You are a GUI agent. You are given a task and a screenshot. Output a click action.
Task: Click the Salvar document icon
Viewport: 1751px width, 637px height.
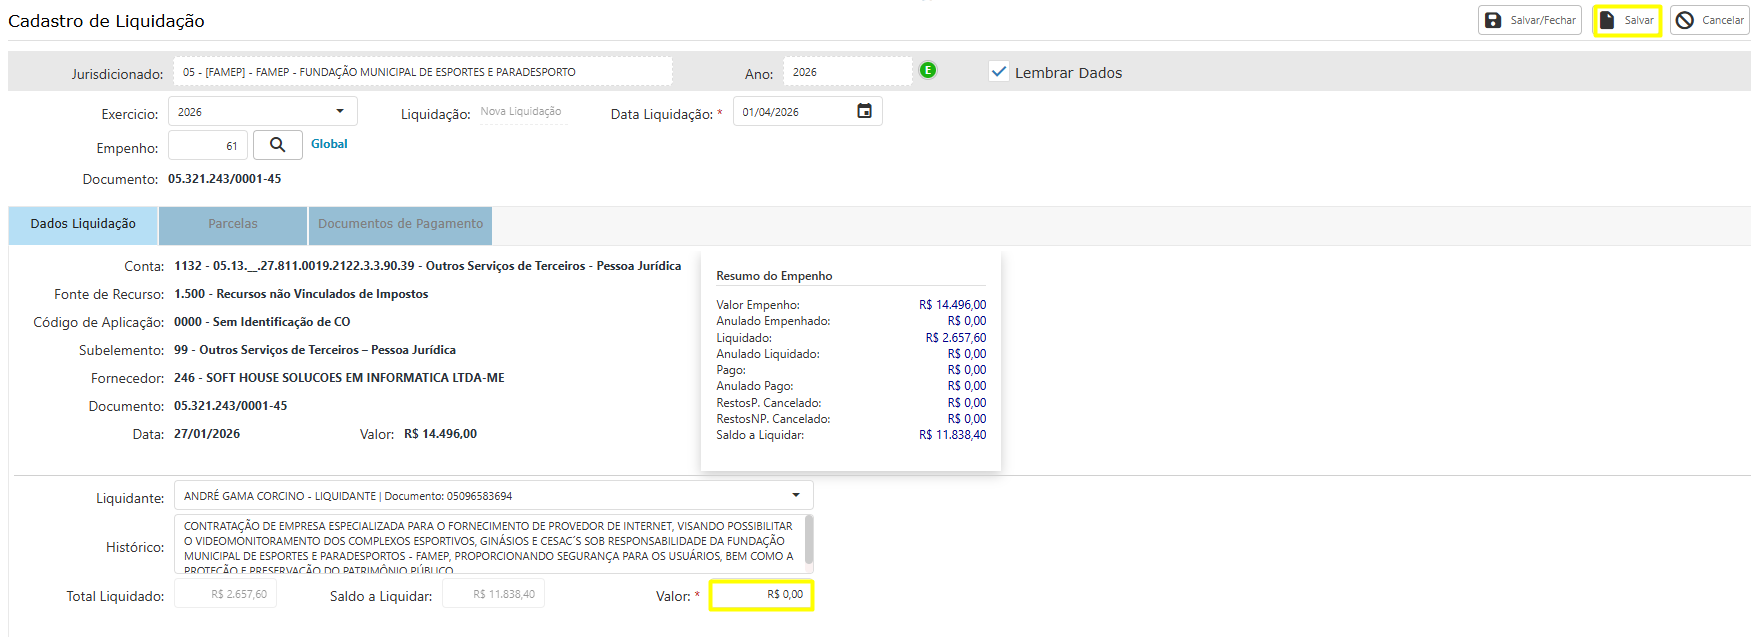coord(1607,20)
